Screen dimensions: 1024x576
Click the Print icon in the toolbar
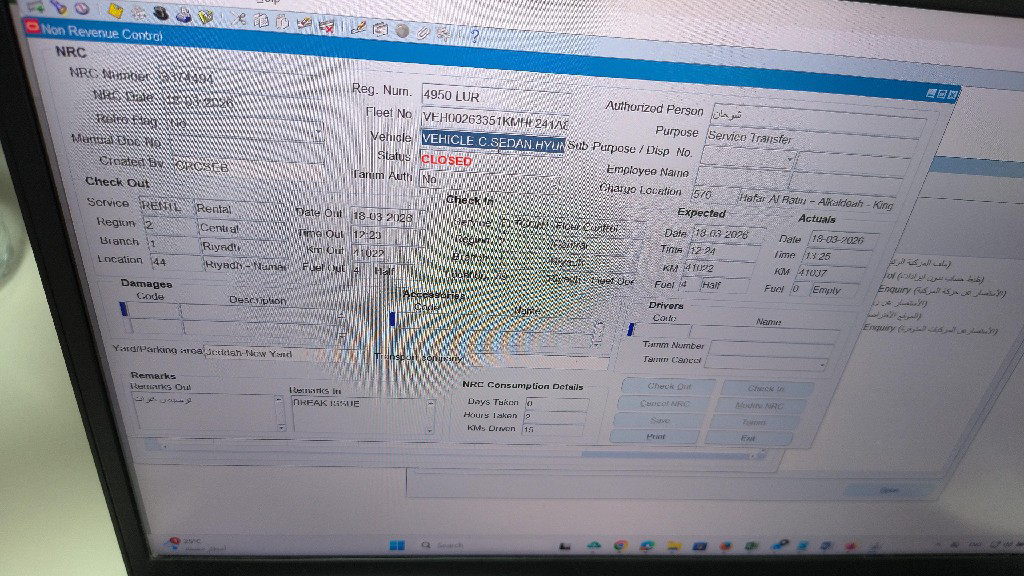click(x=183, y=15)
